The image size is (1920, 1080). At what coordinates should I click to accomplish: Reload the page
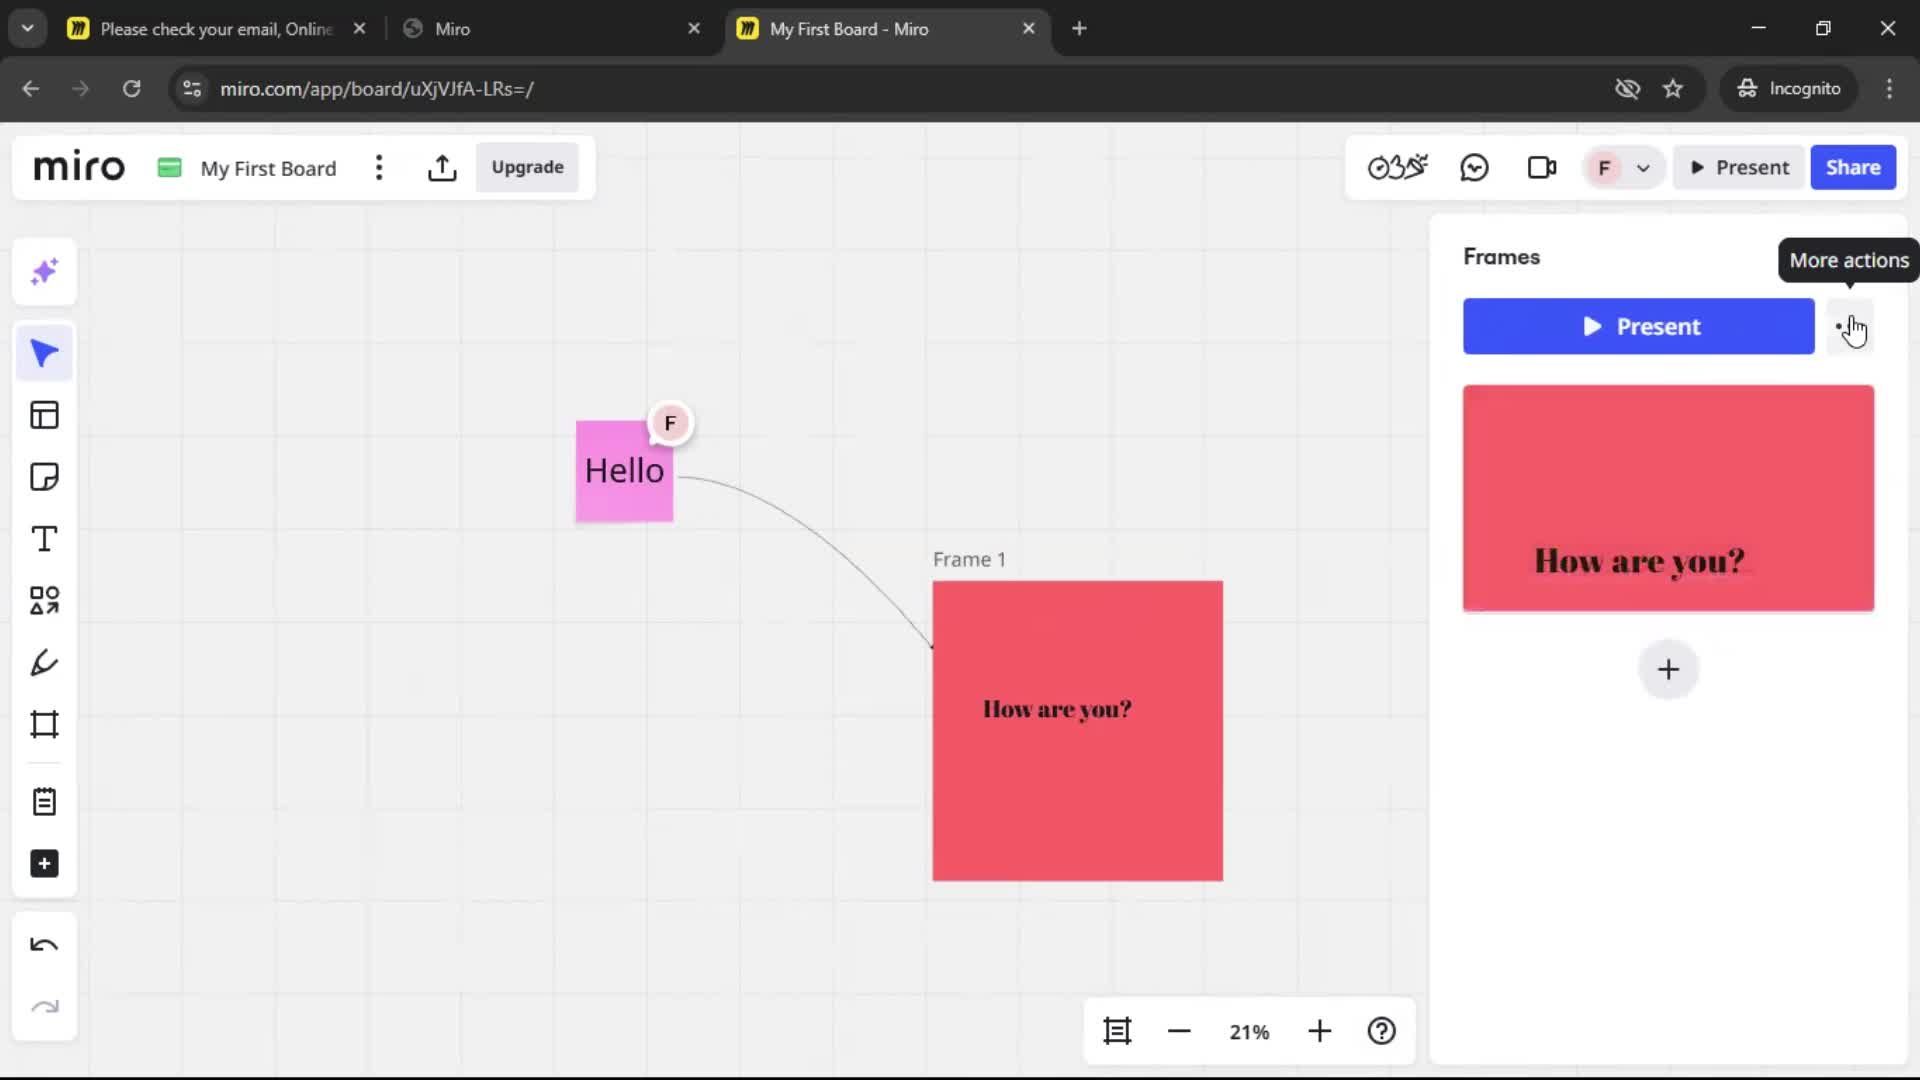131,89
